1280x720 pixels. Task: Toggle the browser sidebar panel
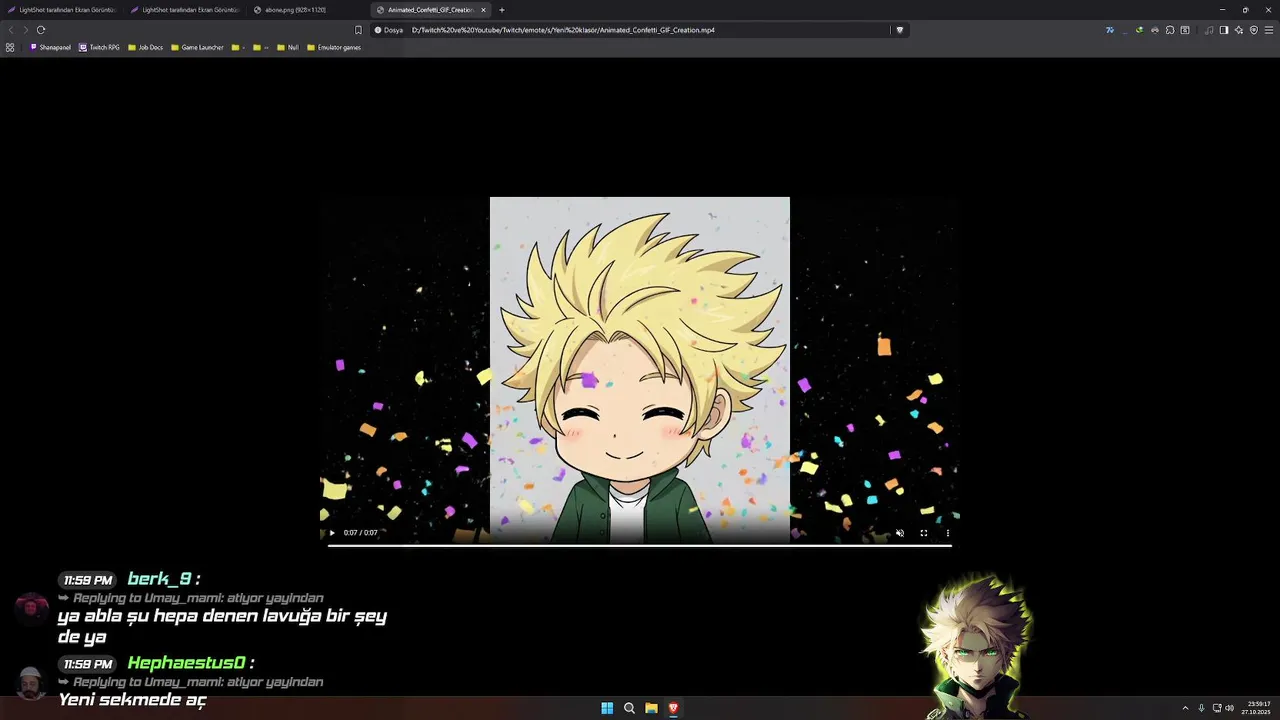click(x=1224, y=30)
